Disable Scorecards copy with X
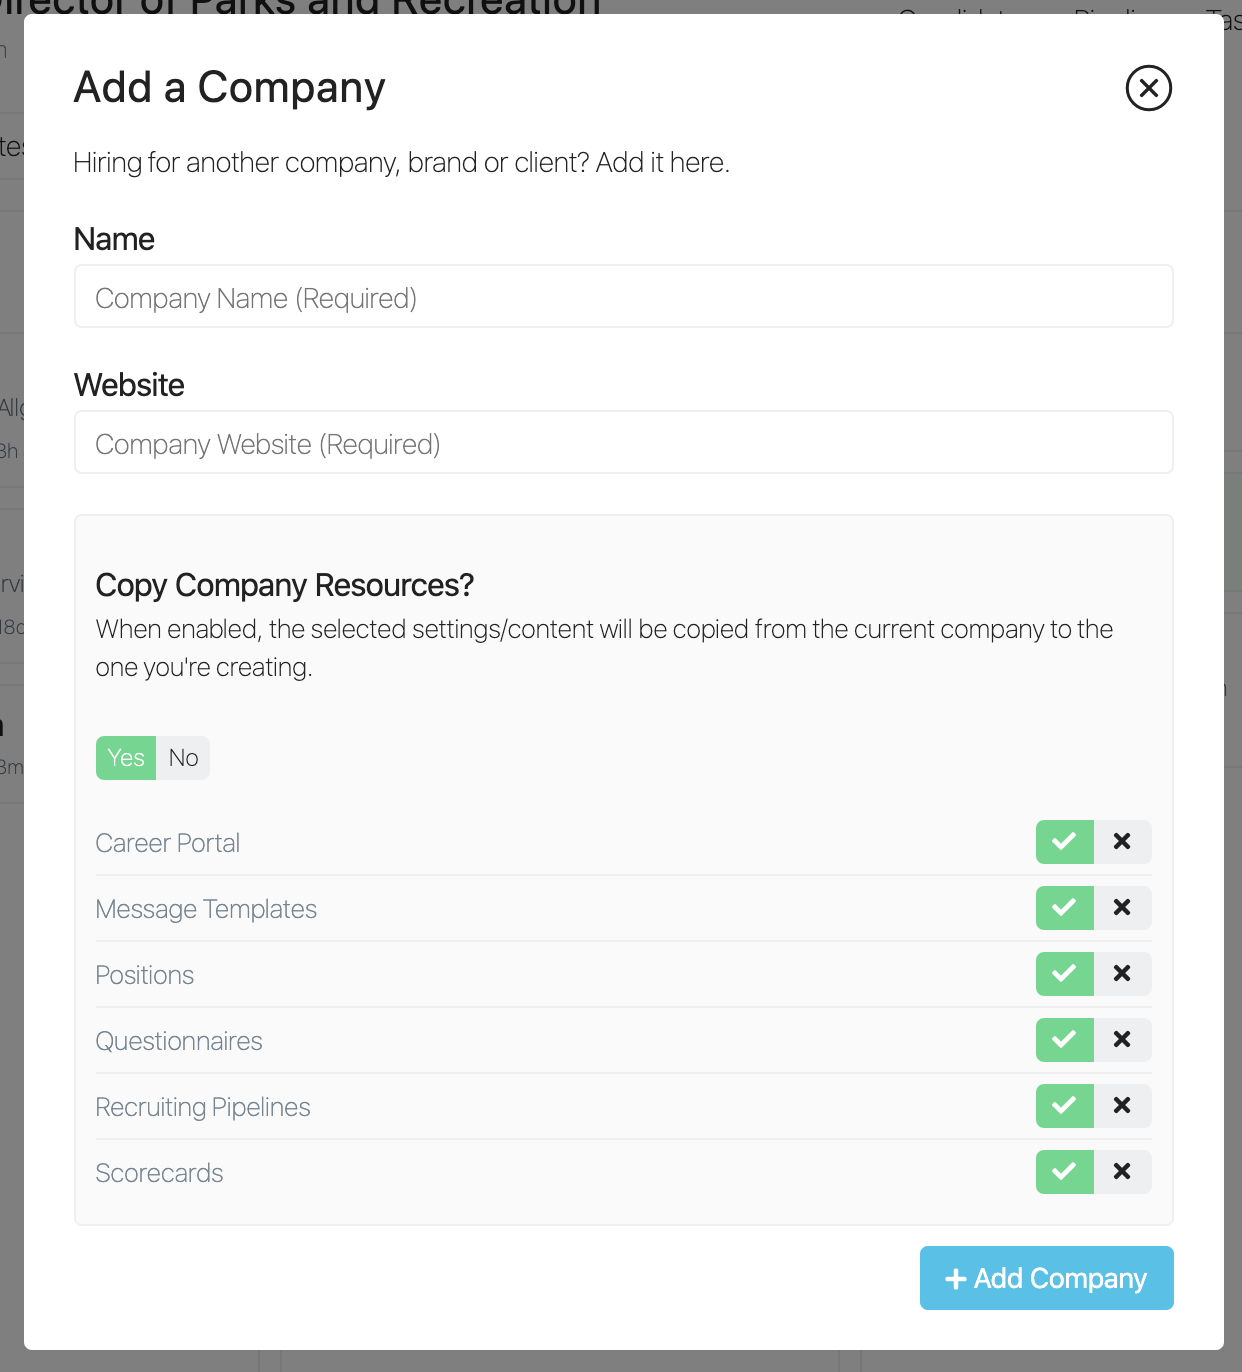This screenshot has height=1372, width=1242. tap(1122, 1172)
